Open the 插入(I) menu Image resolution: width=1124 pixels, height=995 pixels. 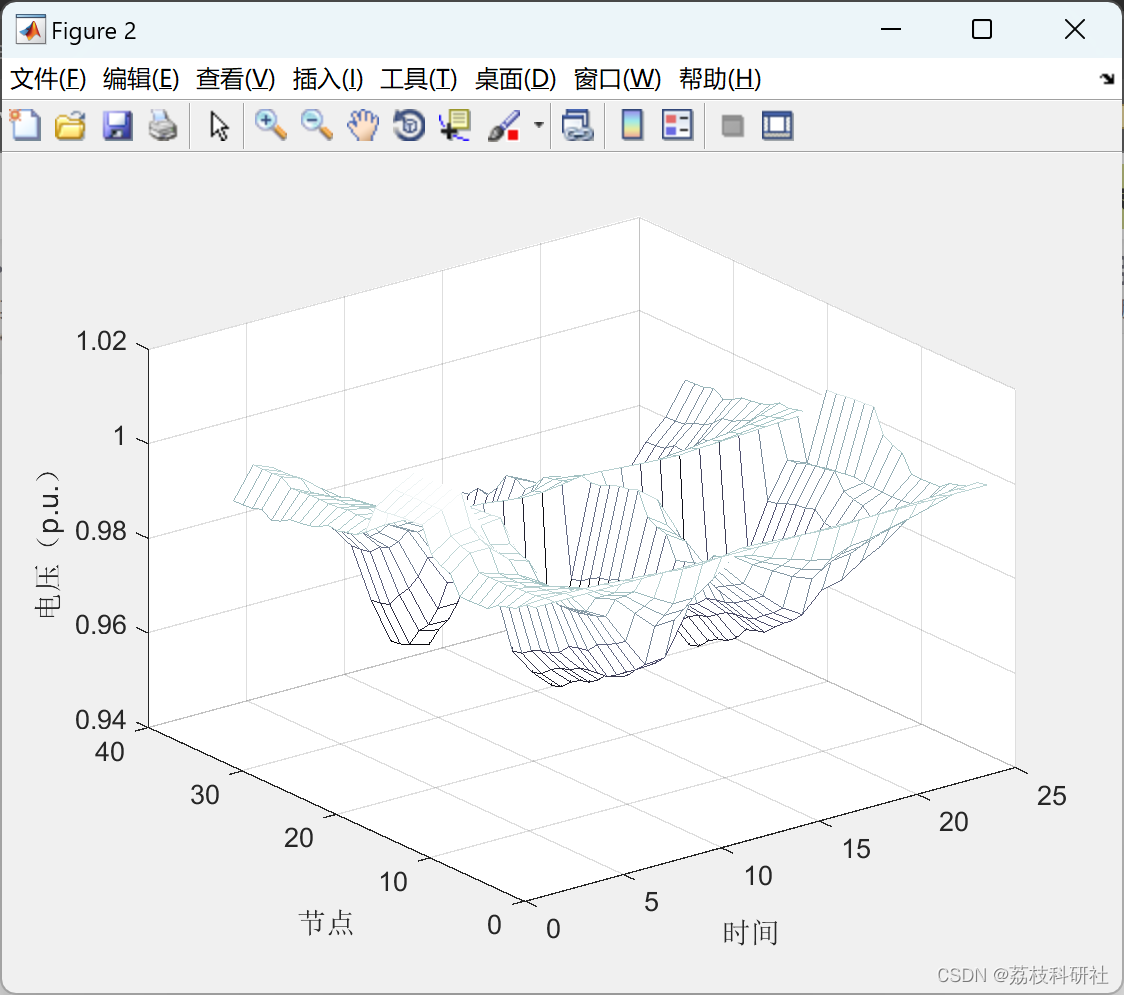[x=328, y=79]
